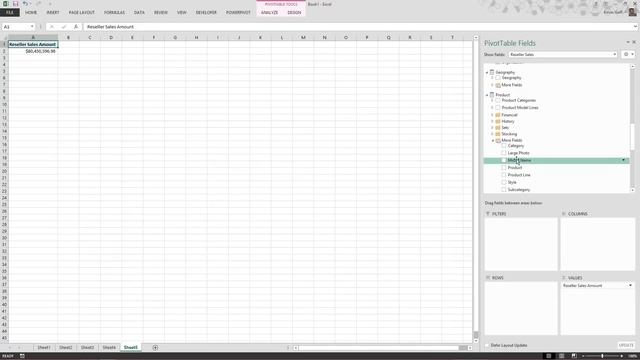
Task: Select column D header
Action: 111,37
